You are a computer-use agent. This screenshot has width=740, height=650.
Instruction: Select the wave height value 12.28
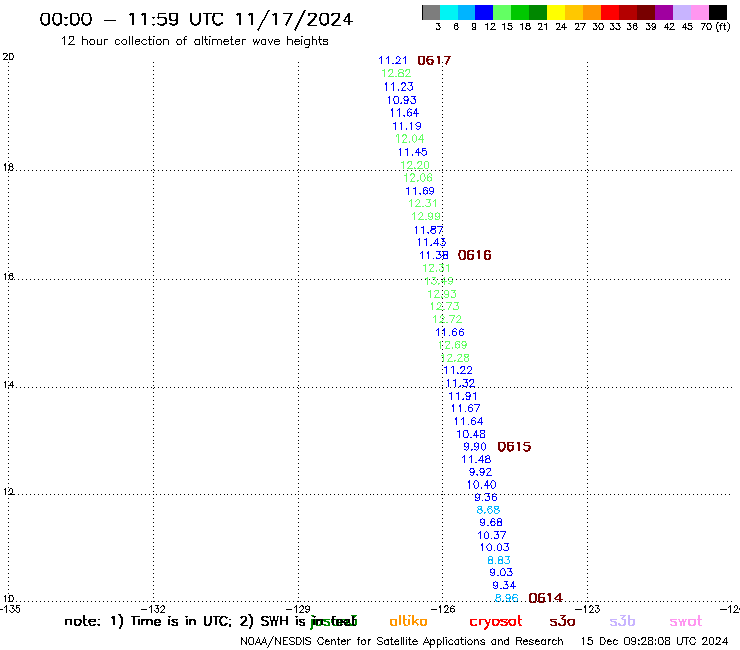tap(455, 358)
